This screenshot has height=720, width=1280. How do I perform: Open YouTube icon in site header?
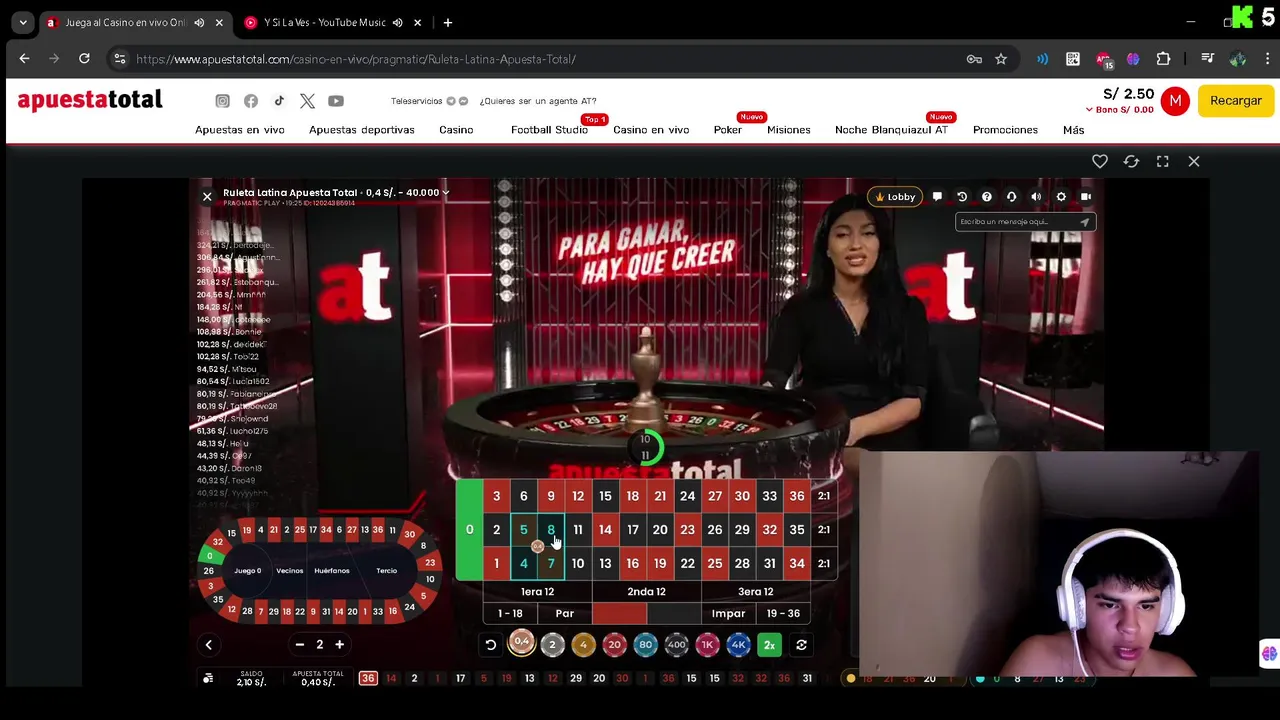[x=336, y=101]
